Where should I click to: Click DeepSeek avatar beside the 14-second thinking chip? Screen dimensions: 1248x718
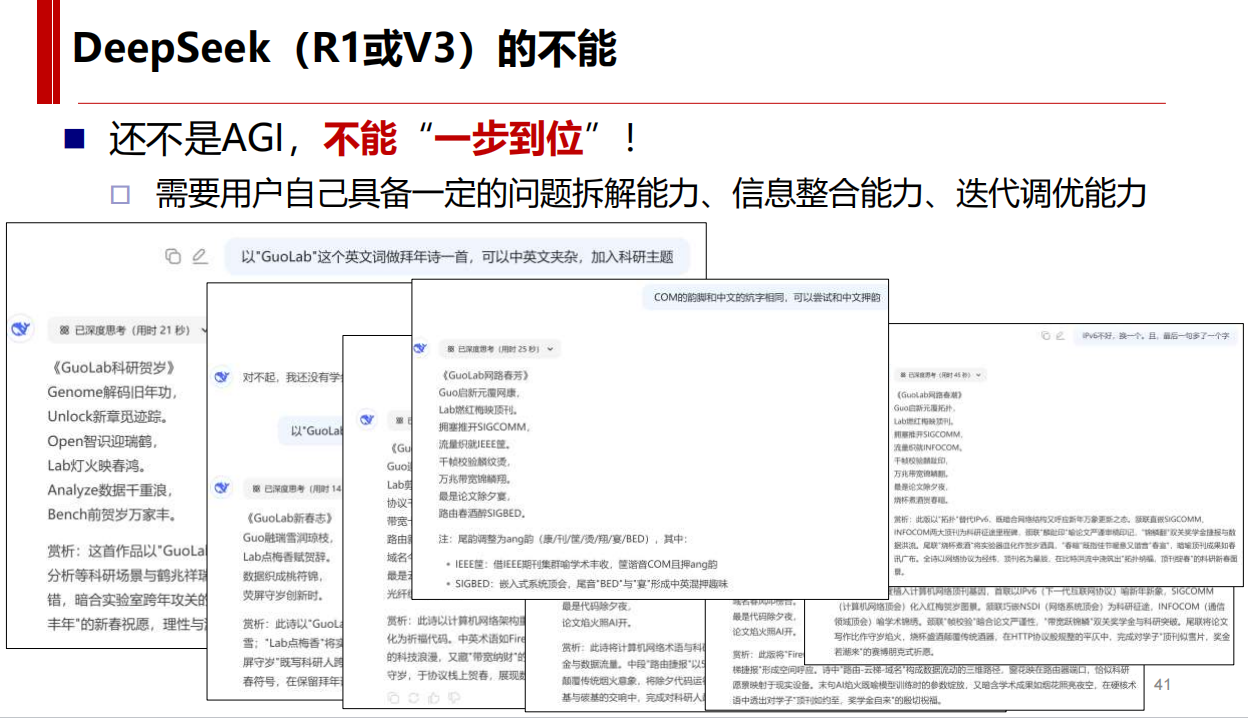tap(223, 488)
